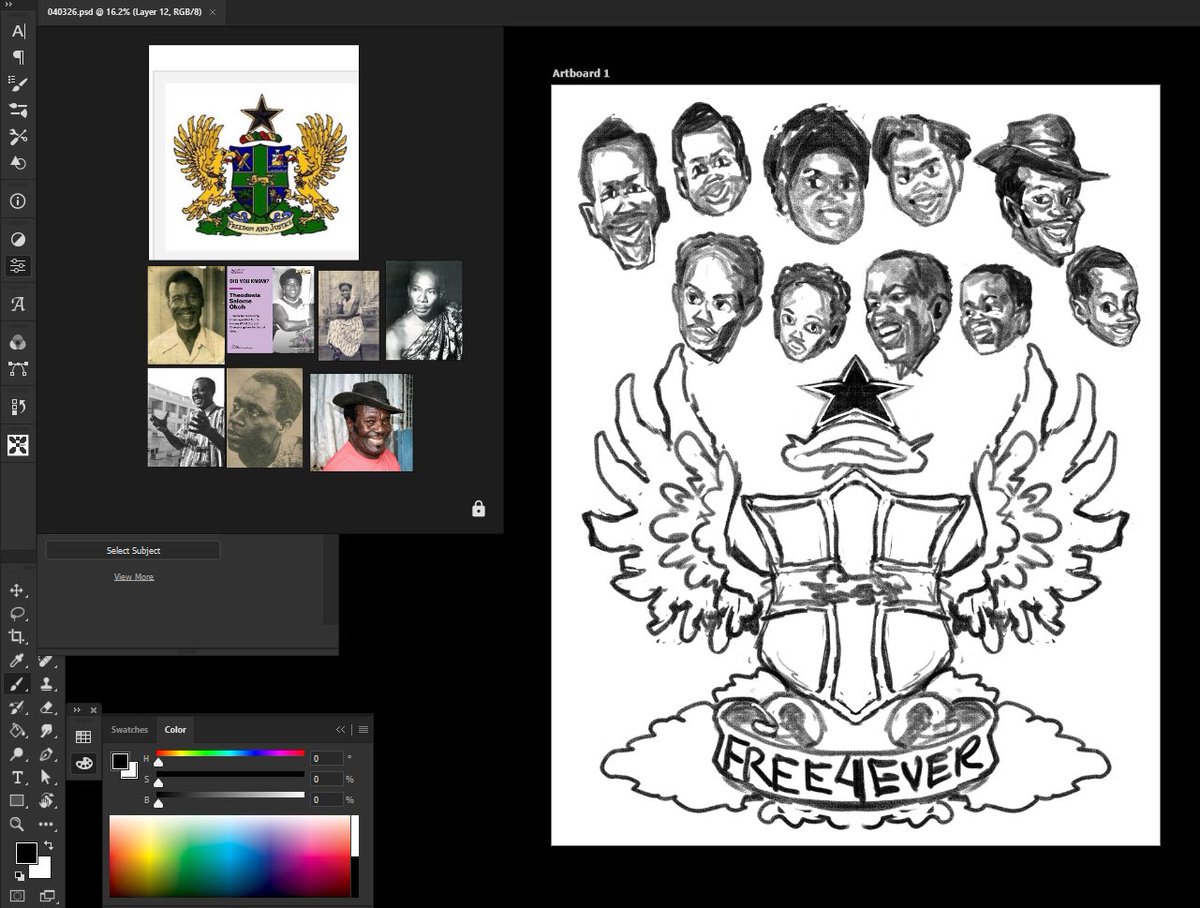1200x908 pixels.
Task: Select the Eyedropper tool
Action: 17,661
